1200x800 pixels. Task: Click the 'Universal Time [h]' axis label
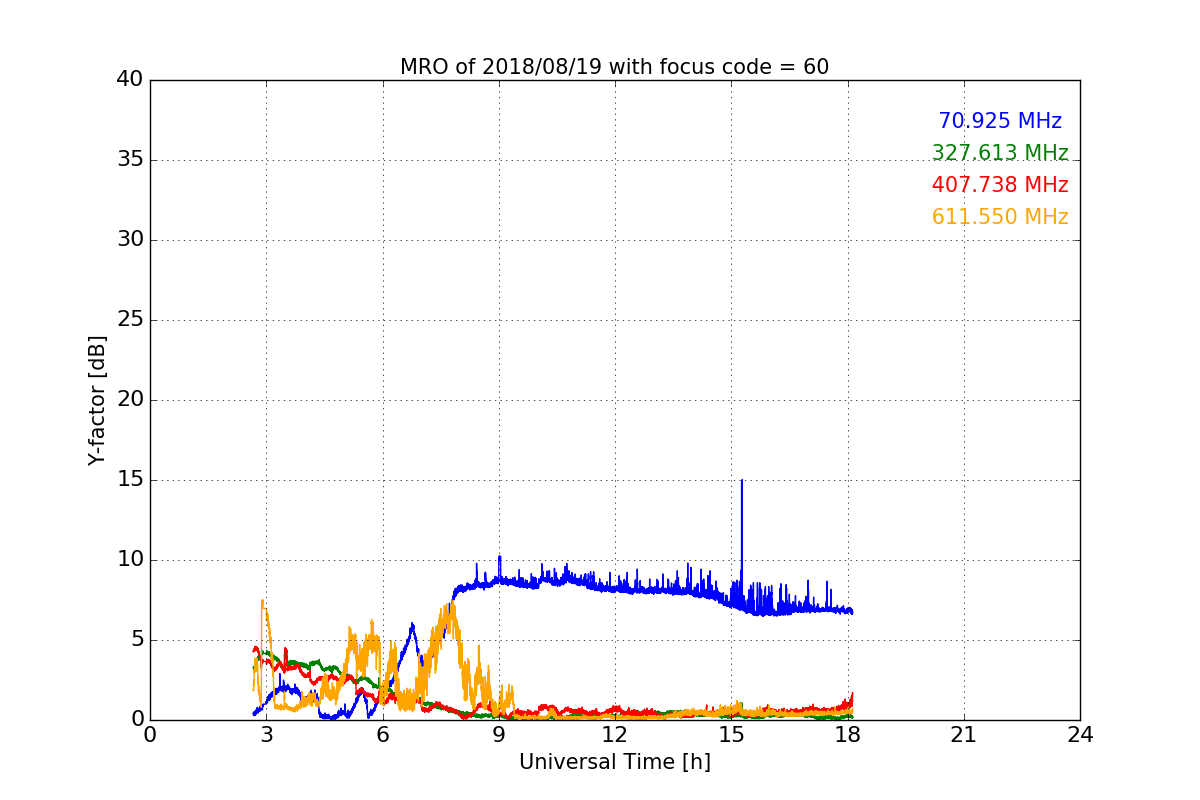click(614, 762)
